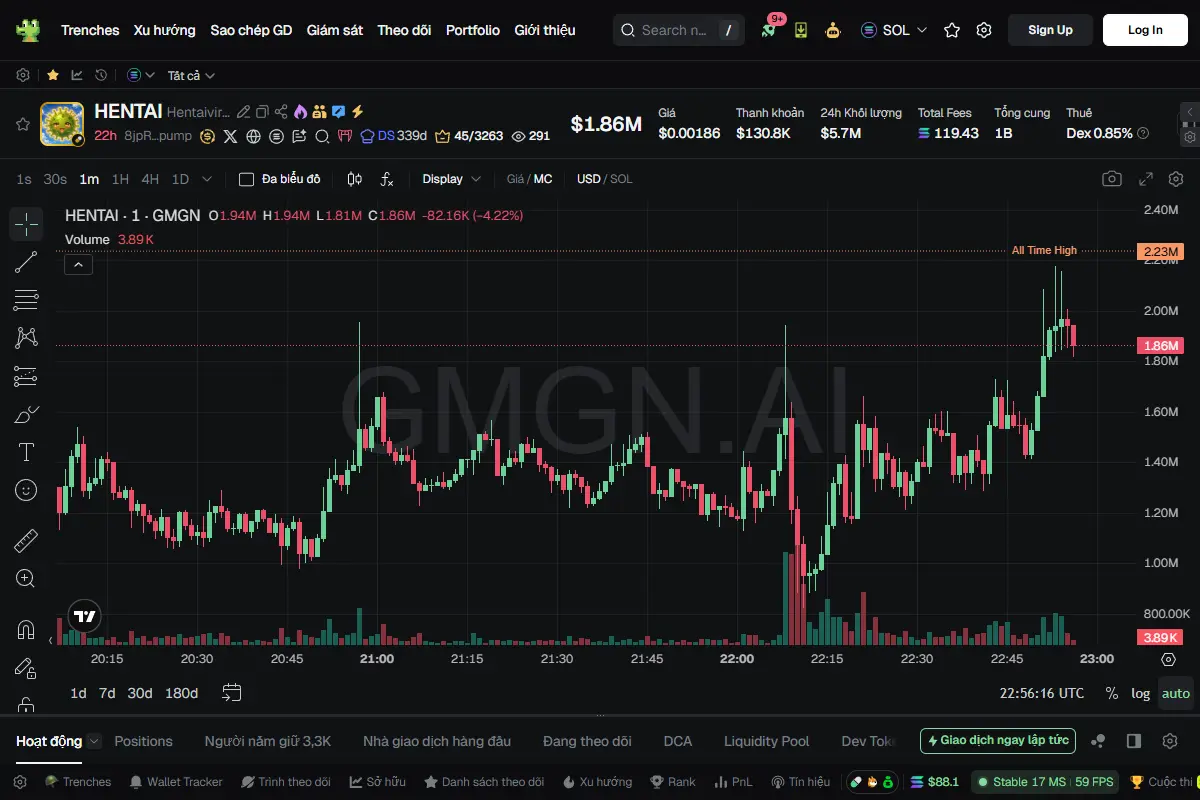Click the Log In button

pyautogui.click(x=1145, y=30)
